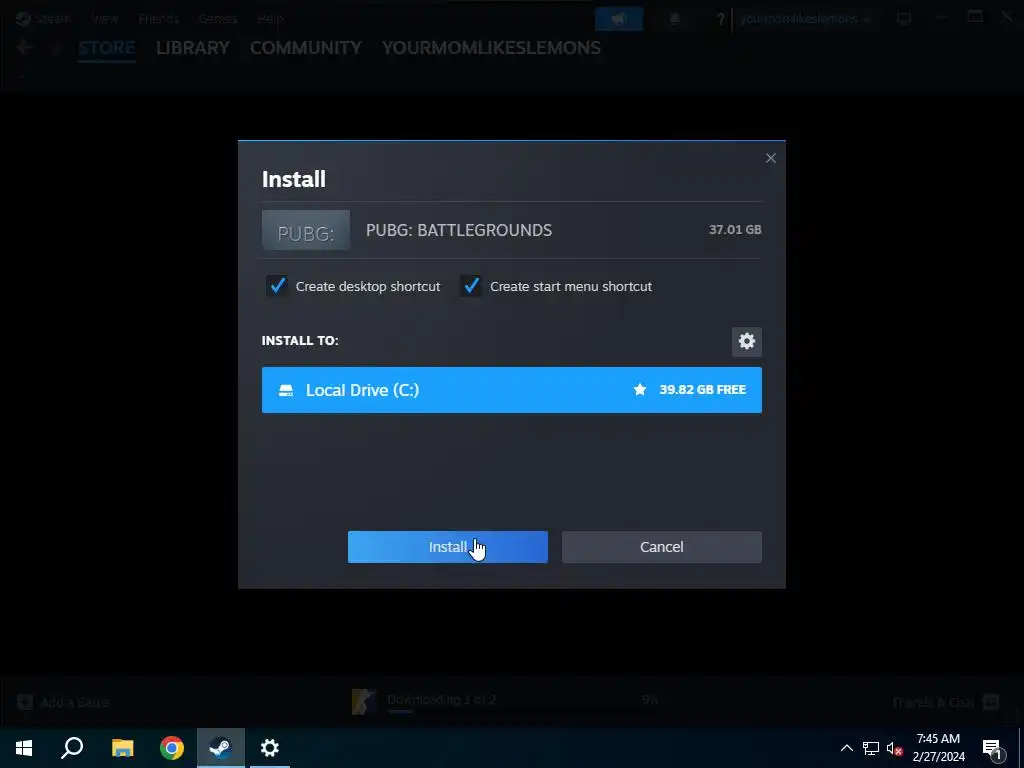Open the taskbar clock and date
Screen dimensions: 1024x768
click(x=938, y=748)
